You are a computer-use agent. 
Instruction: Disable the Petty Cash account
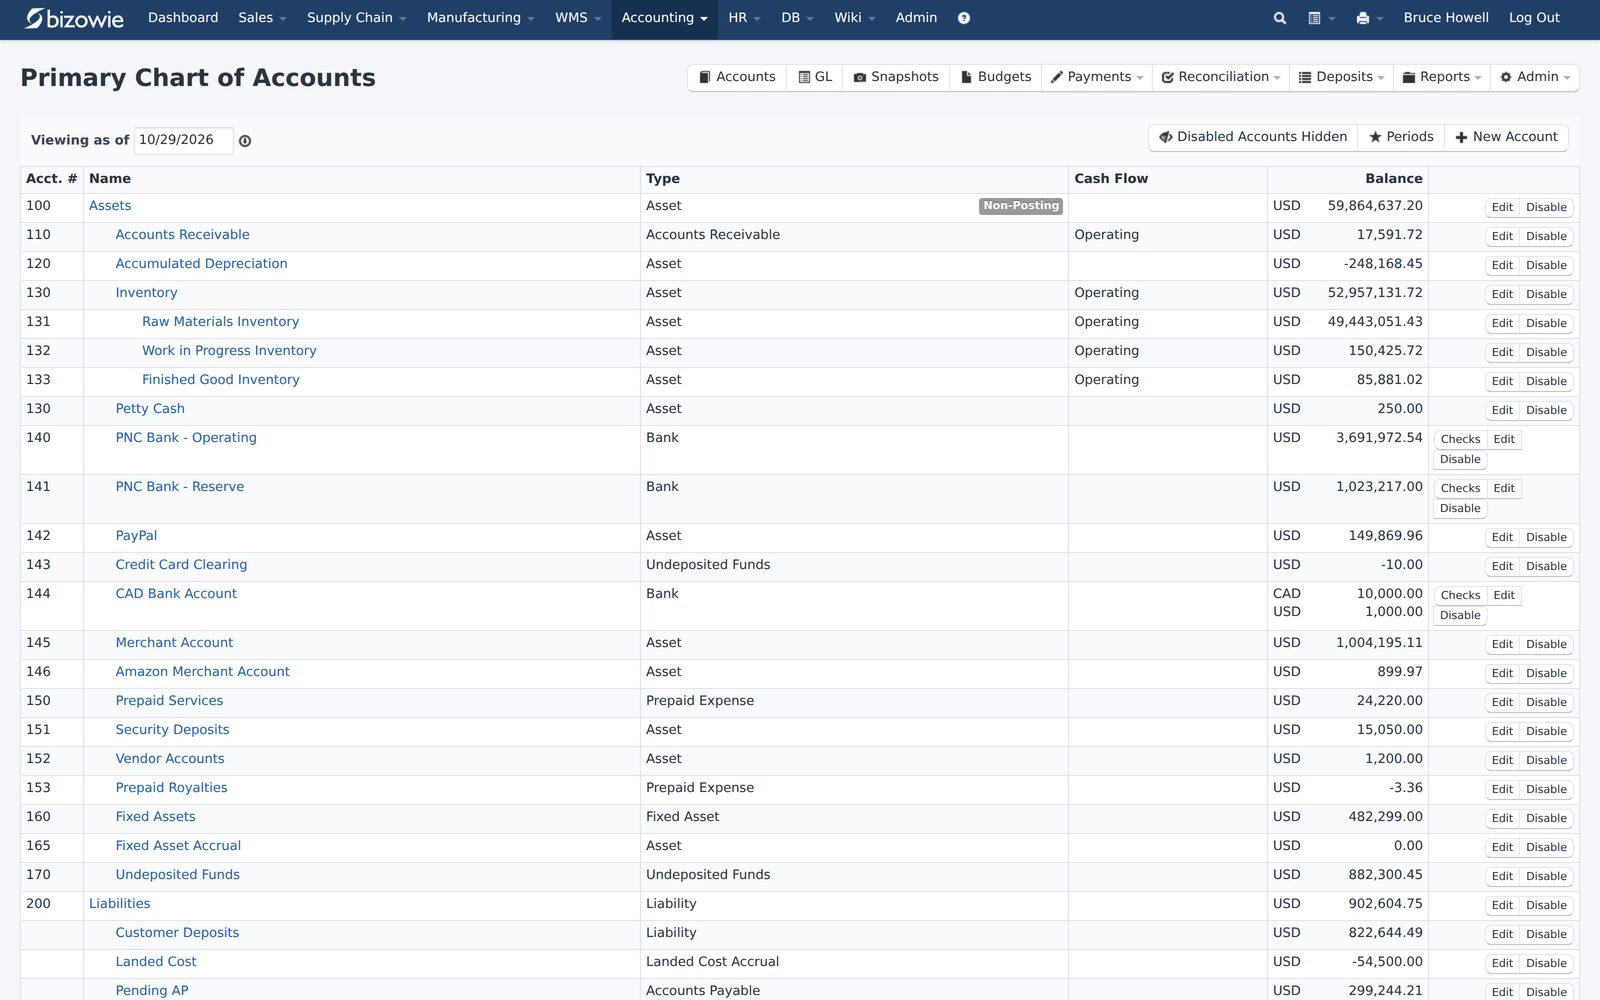1546,411
